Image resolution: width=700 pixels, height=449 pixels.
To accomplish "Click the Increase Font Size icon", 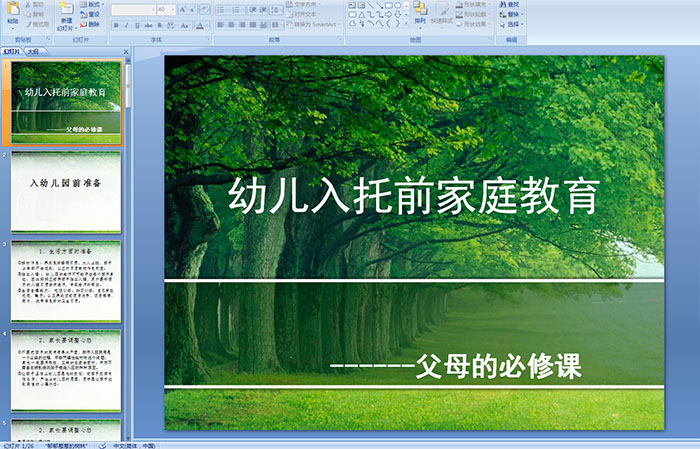I will pyautogui.click(x=183, y=9).
